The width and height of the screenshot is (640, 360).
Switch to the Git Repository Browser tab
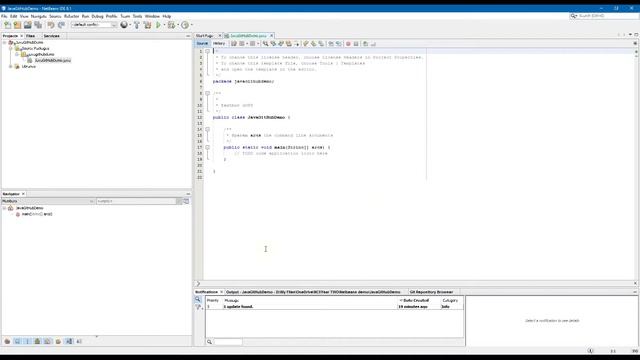[431, 292]
